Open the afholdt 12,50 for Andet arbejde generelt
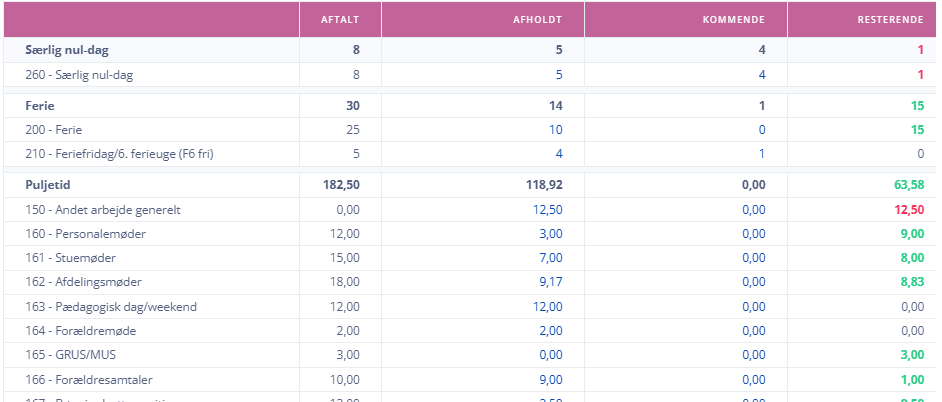 (x=547, y=210)
